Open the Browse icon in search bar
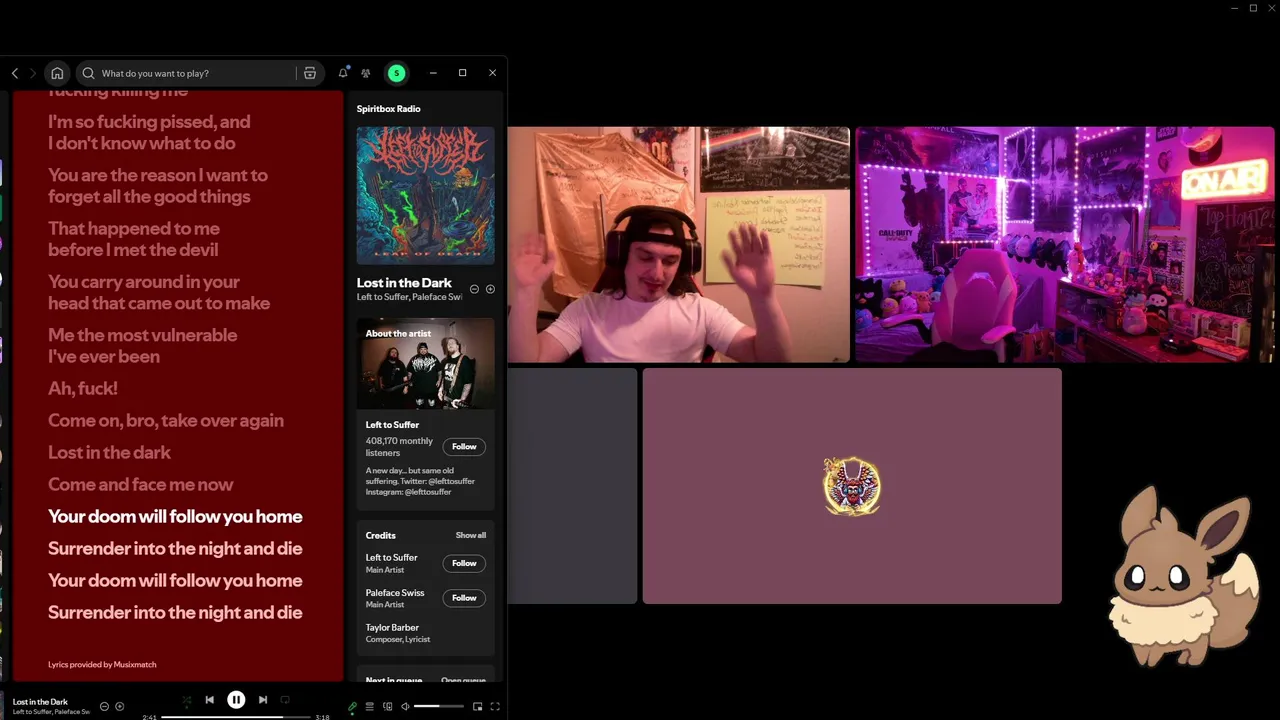 pos(310,73)
